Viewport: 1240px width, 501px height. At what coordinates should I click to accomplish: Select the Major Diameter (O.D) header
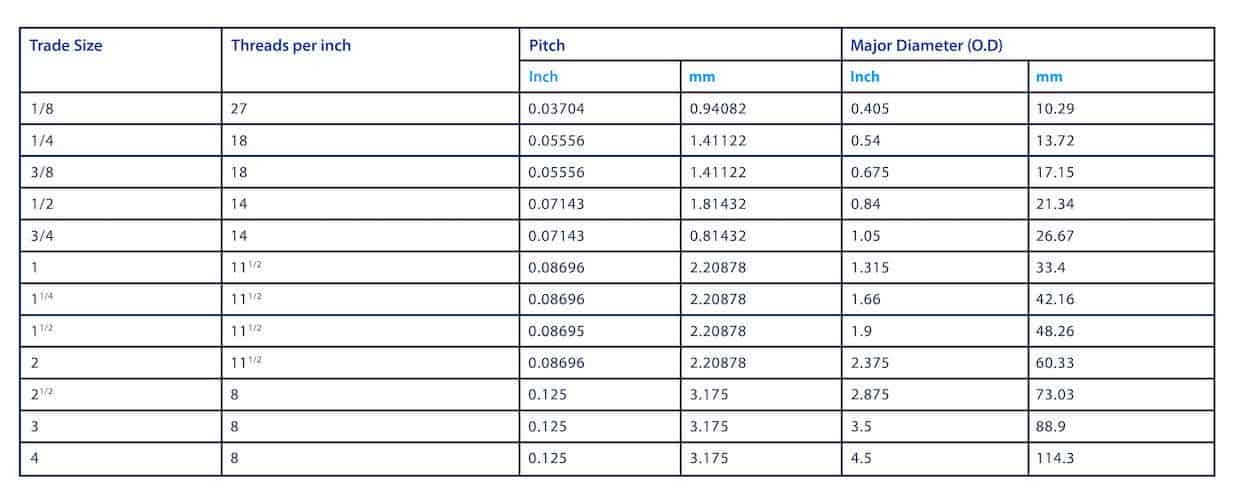click(926, 45)
